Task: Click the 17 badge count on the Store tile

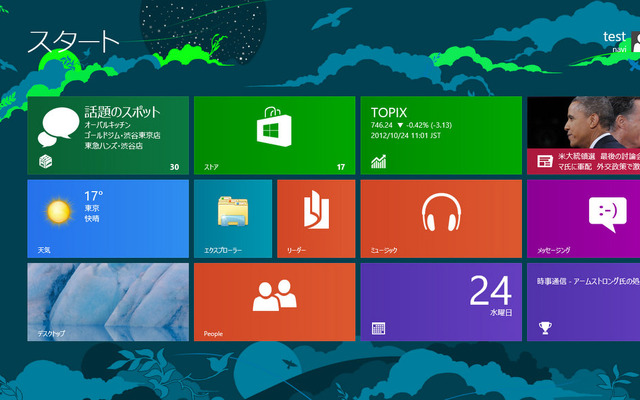Action: [341, 167]
